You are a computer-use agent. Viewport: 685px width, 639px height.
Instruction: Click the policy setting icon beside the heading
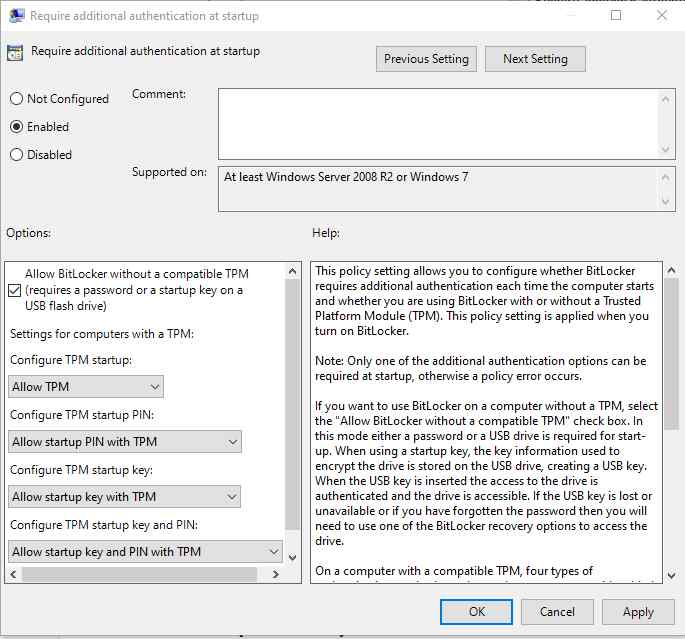tap(15, 53)
